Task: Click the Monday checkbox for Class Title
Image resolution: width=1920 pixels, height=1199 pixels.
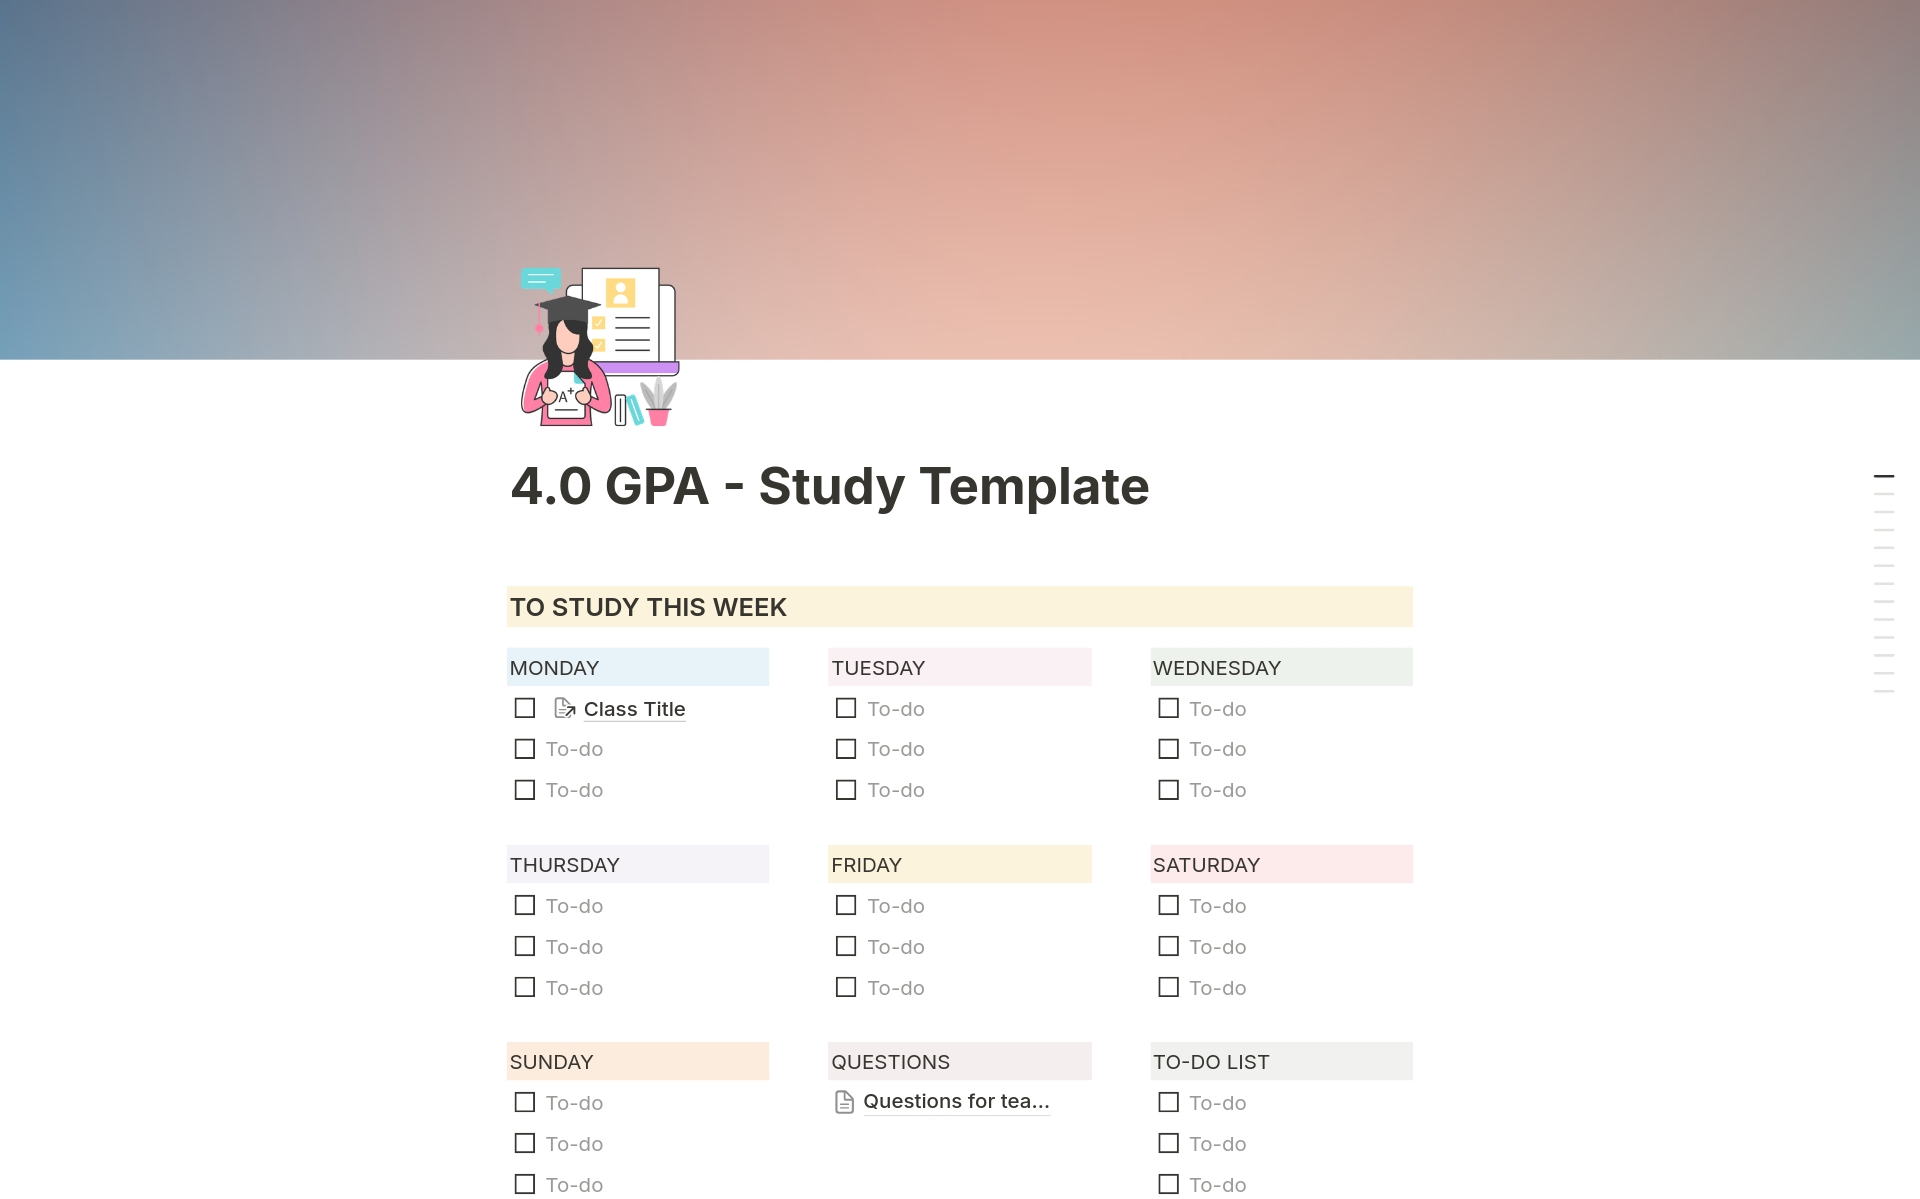Action: point(525,709)
